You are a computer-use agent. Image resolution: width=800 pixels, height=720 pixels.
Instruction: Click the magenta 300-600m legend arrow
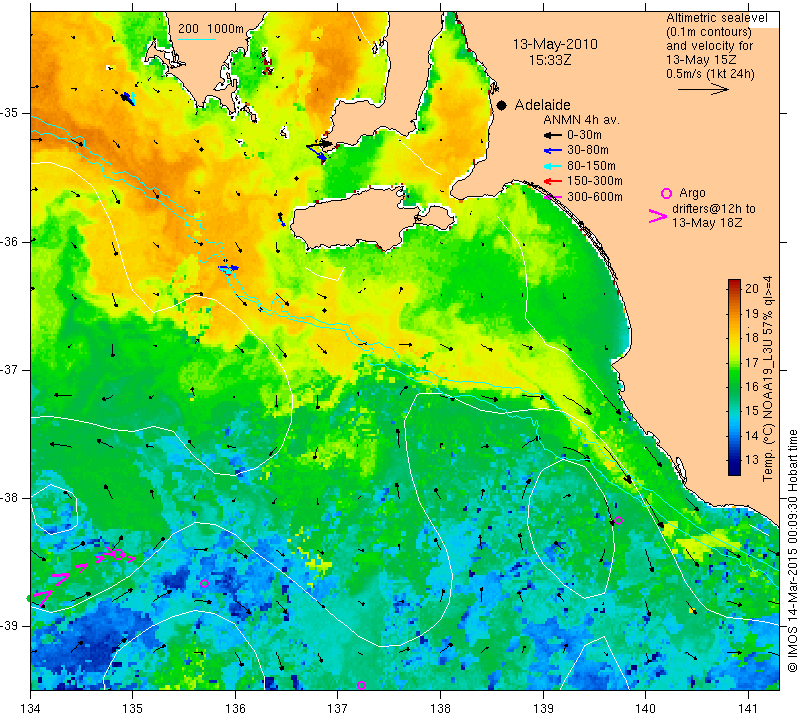coord(553,196)
